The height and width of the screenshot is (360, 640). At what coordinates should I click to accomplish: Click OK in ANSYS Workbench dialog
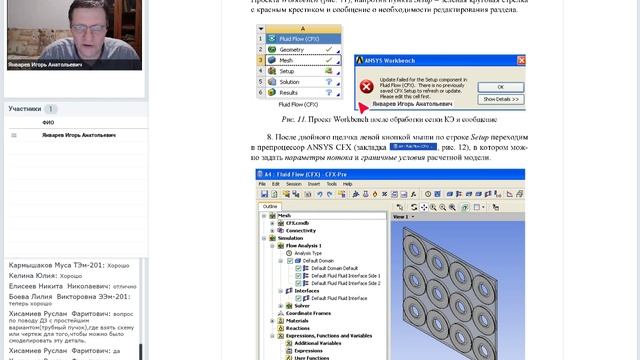[x=501, y=87]
